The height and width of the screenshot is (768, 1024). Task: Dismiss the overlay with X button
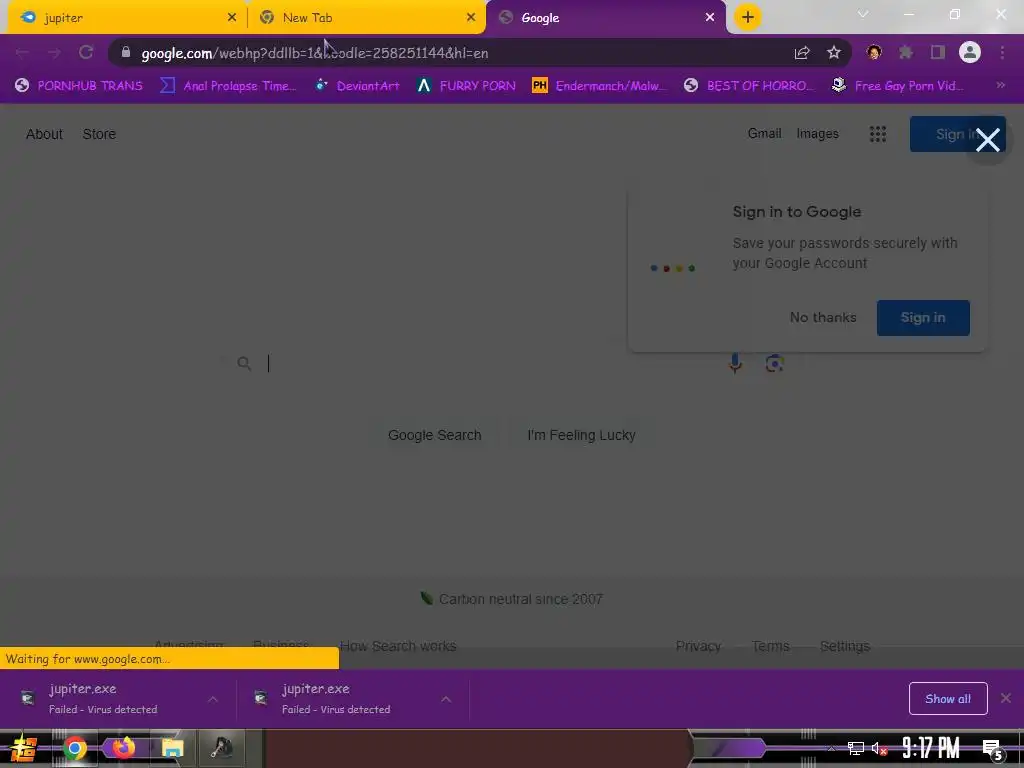tap(987, 140)
